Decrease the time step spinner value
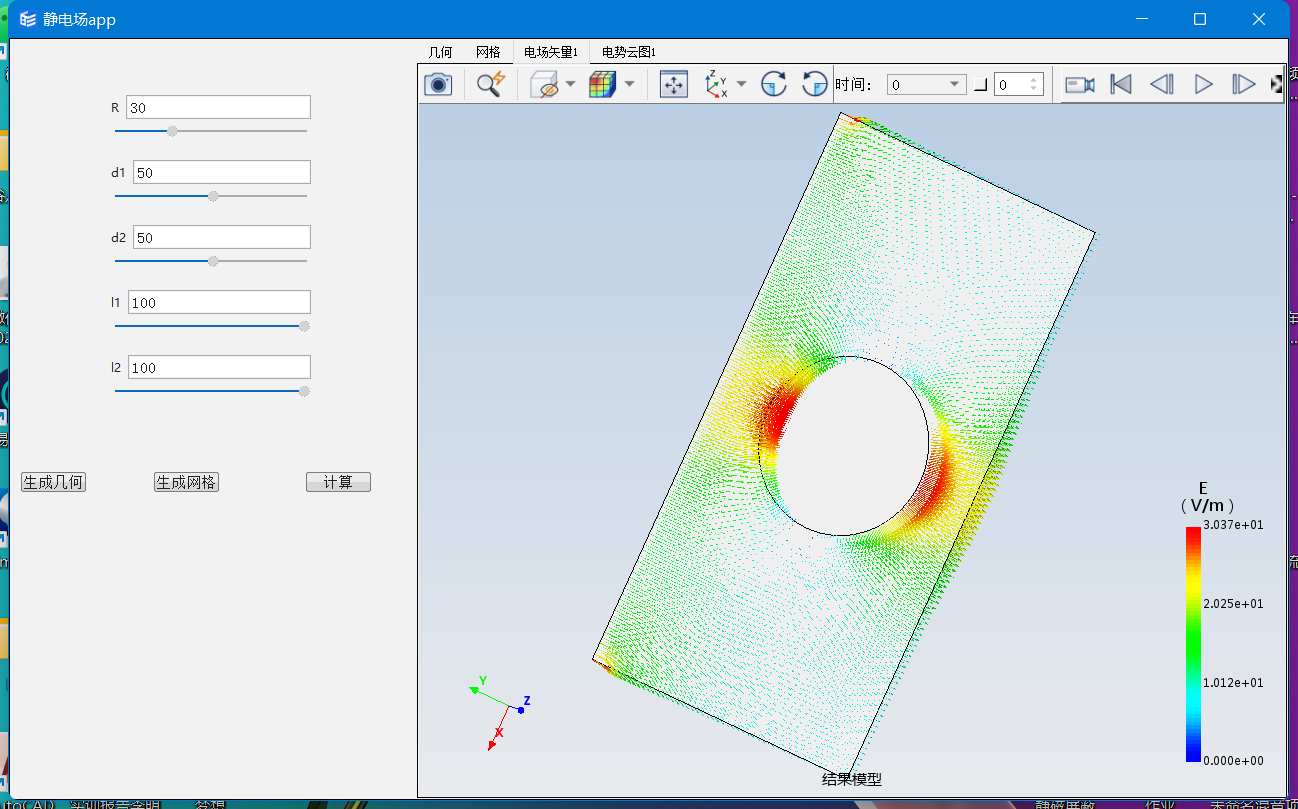This screenshot has height=809, width=1298. click(x=1035, y=90)
